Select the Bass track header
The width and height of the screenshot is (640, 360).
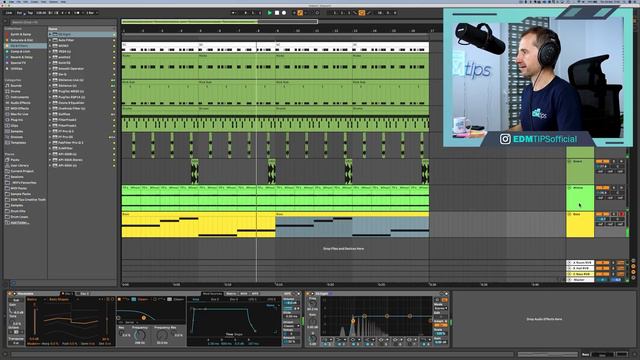(580, 224)
